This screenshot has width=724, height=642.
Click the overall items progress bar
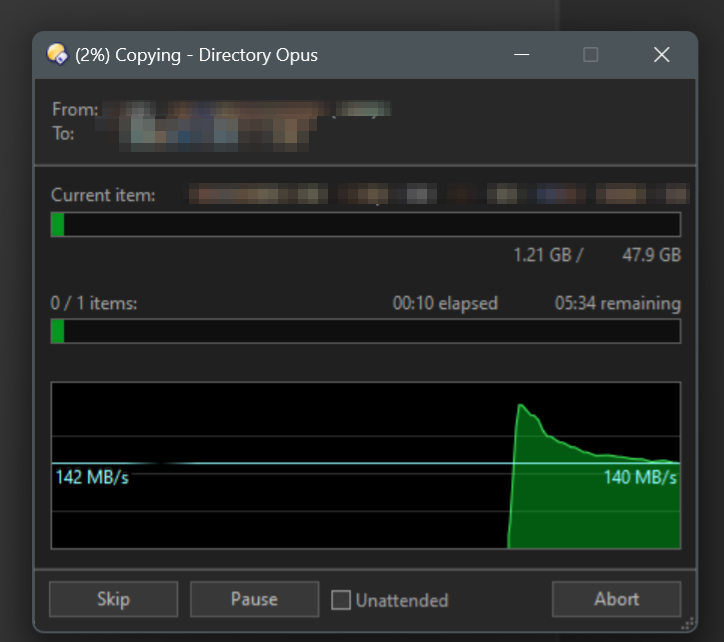coord(366,331)
